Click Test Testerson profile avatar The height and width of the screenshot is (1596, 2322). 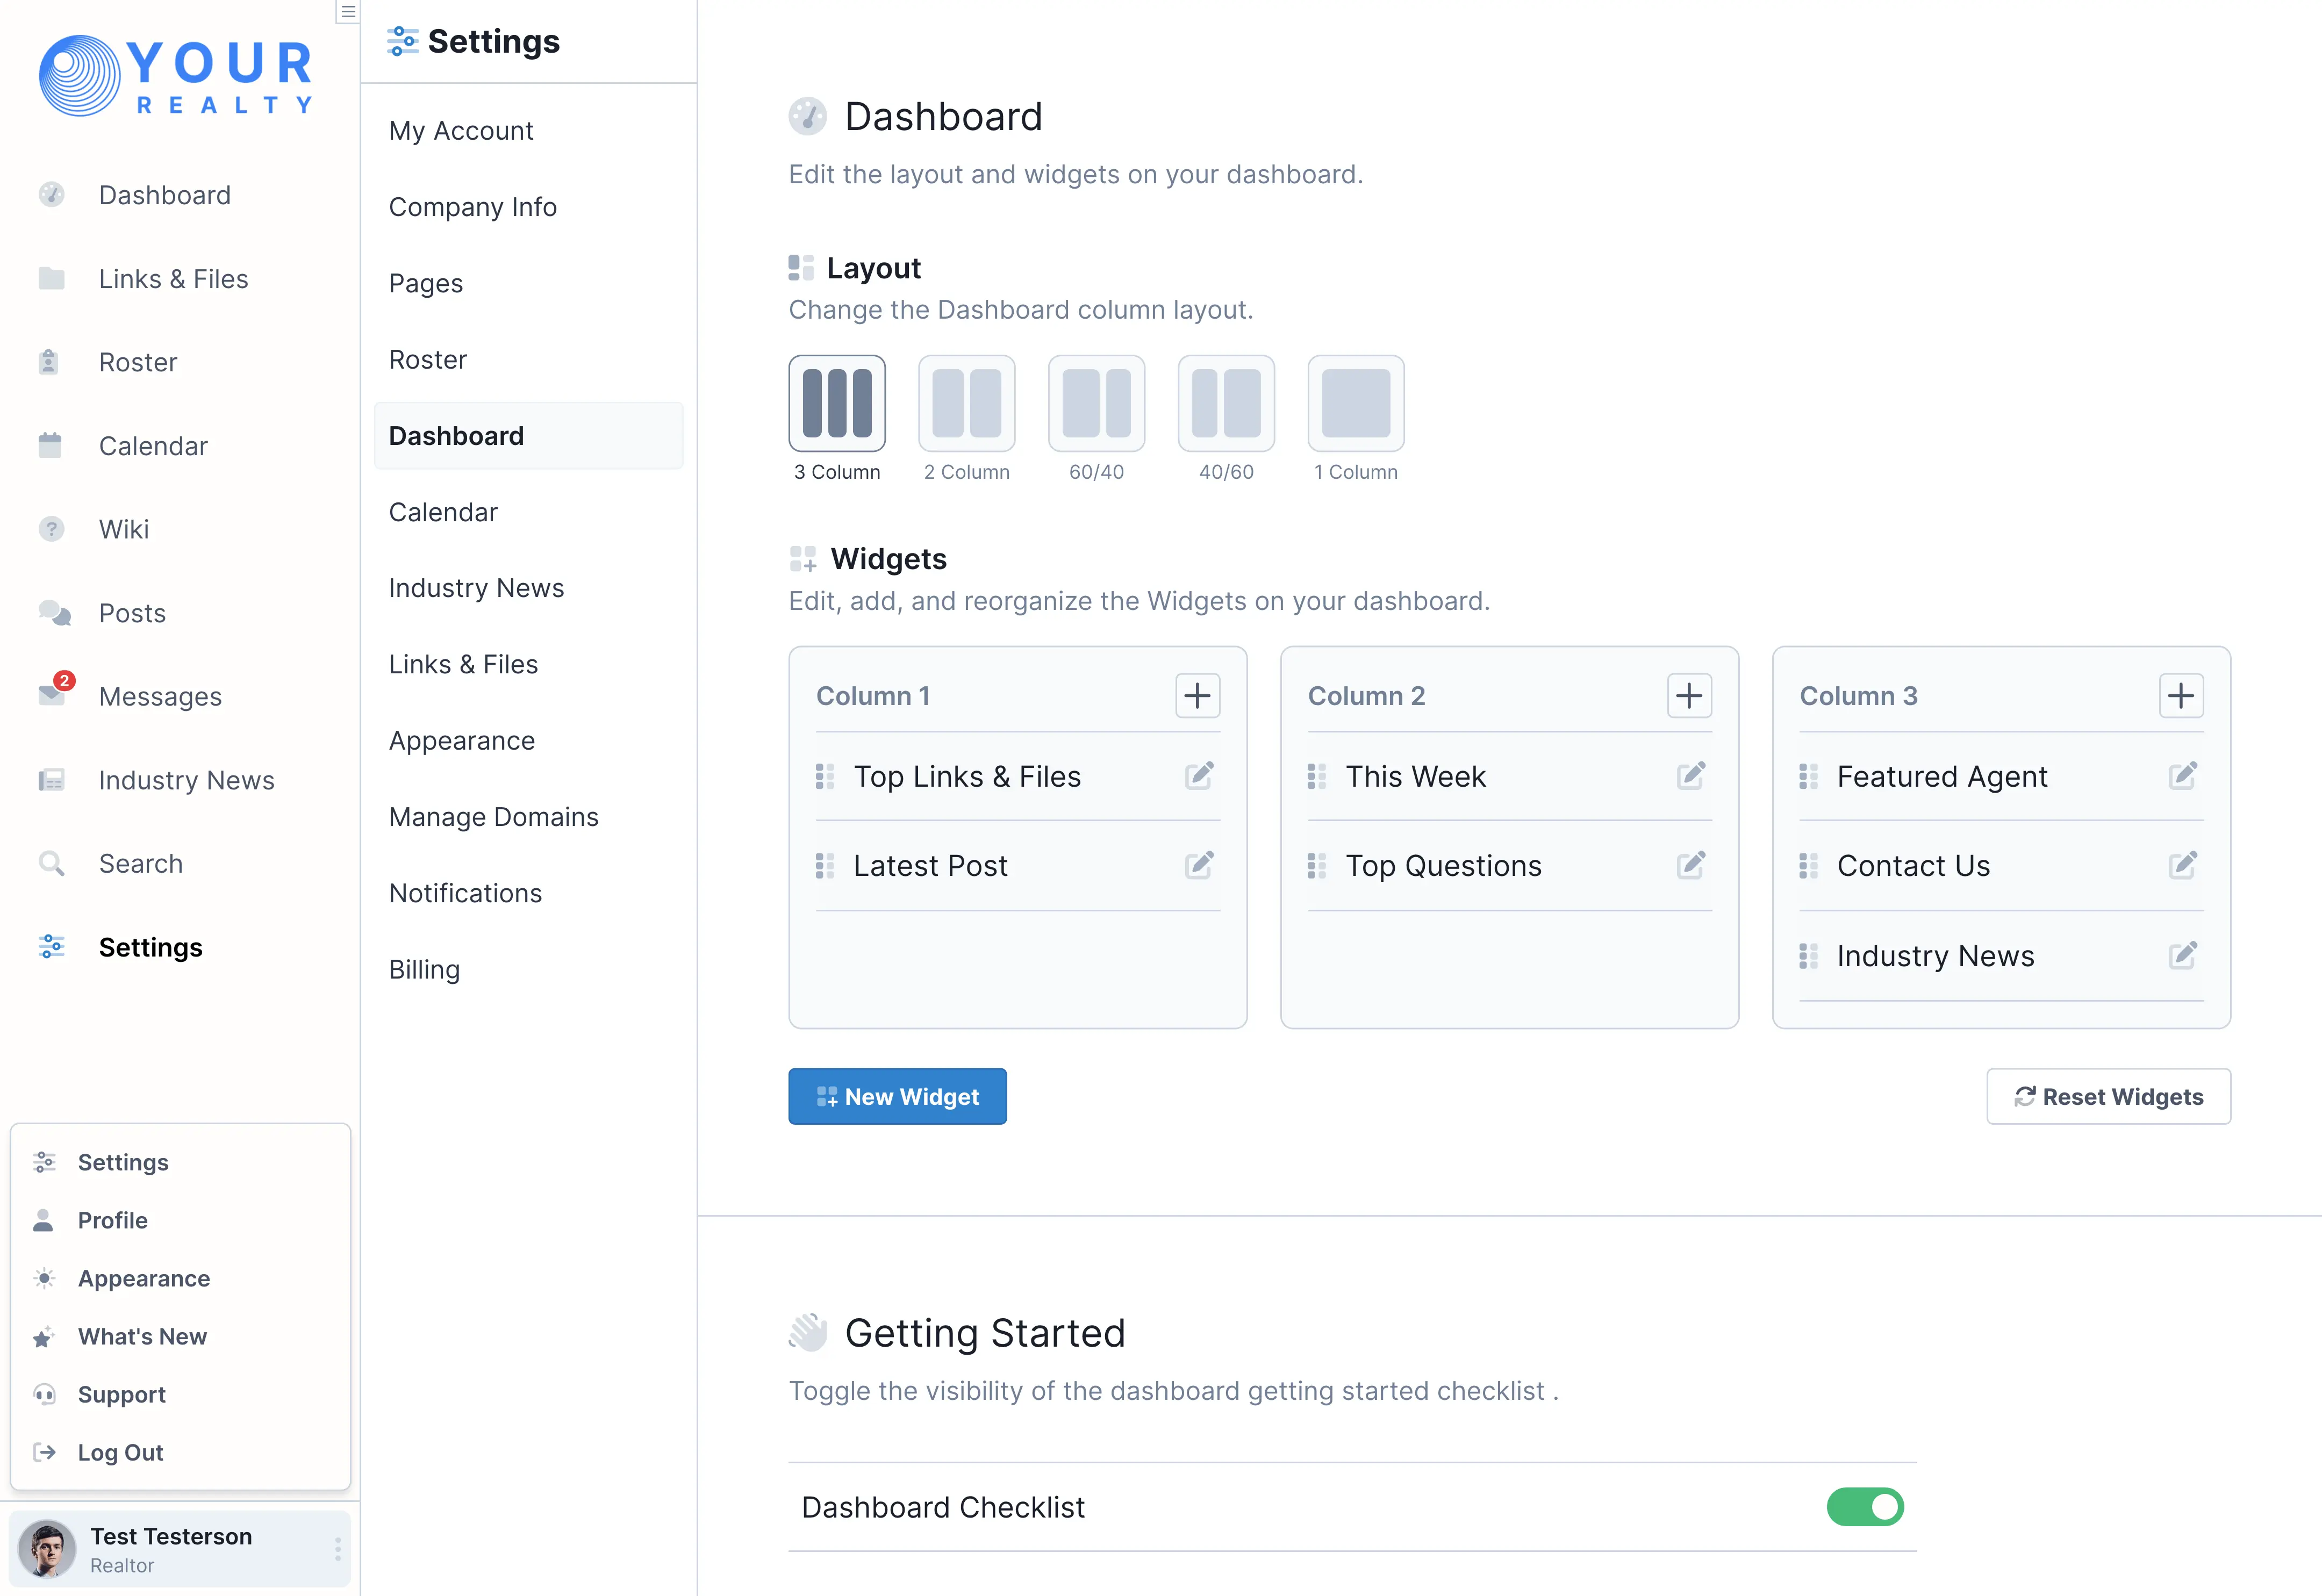pos(47,1549)
